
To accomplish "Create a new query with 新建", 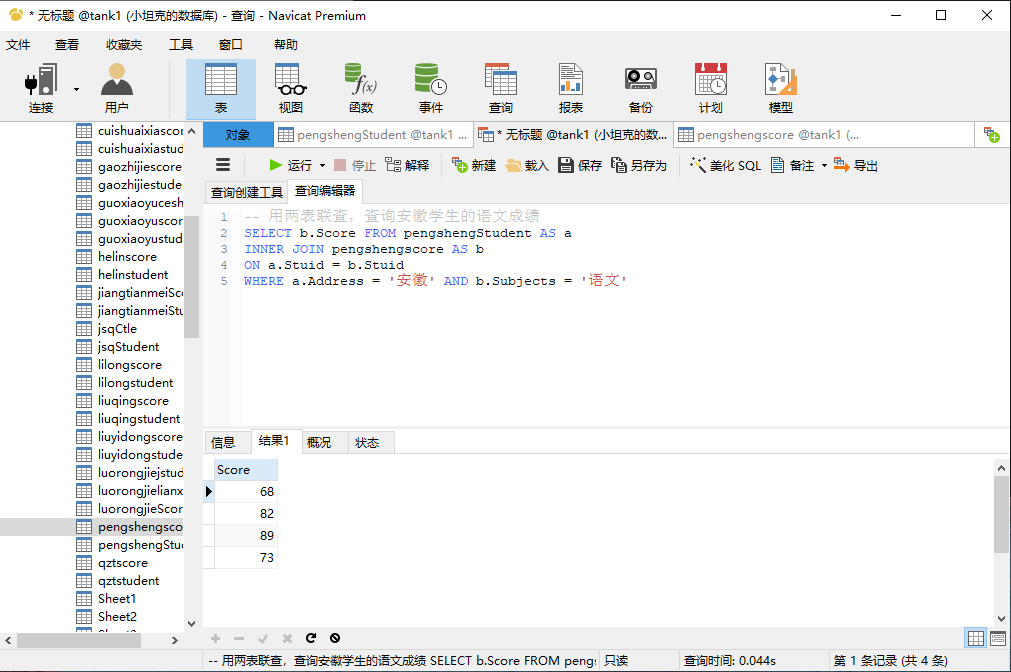I will (474, 166).
